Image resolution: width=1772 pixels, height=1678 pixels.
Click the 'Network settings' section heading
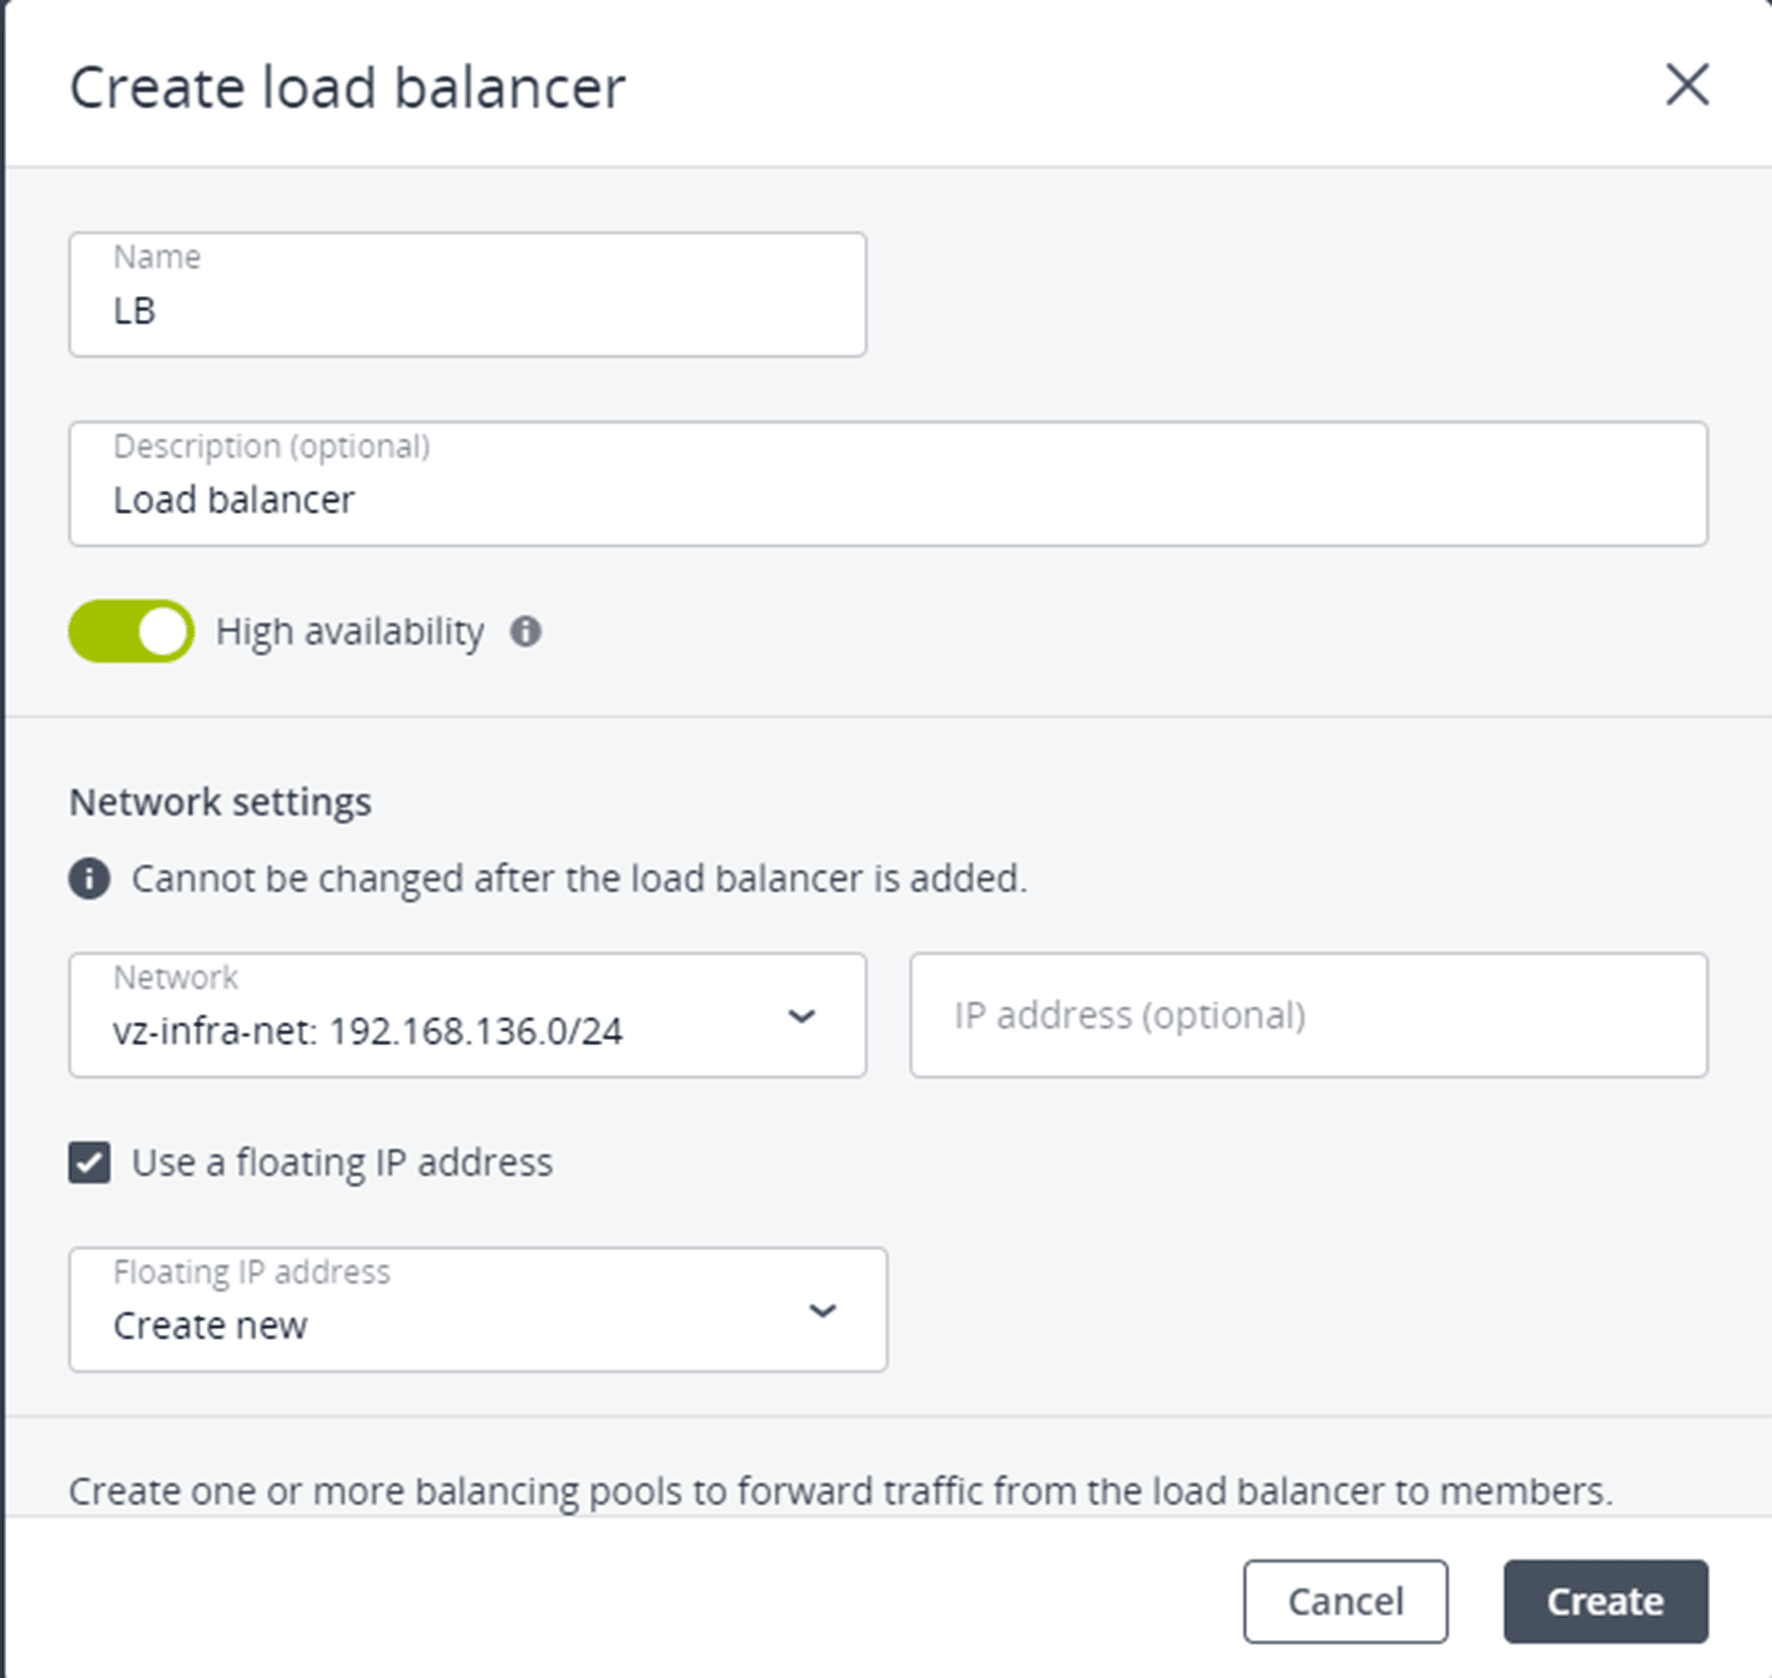tap(220, 802)
